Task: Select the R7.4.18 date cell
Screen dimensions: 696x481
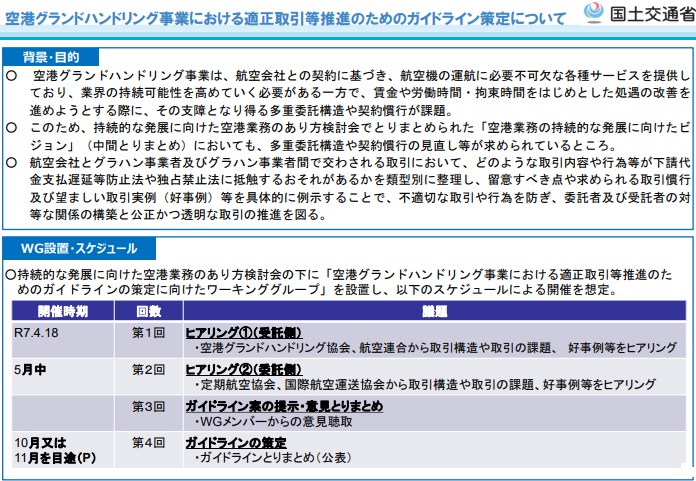Action: click(38, 330)
